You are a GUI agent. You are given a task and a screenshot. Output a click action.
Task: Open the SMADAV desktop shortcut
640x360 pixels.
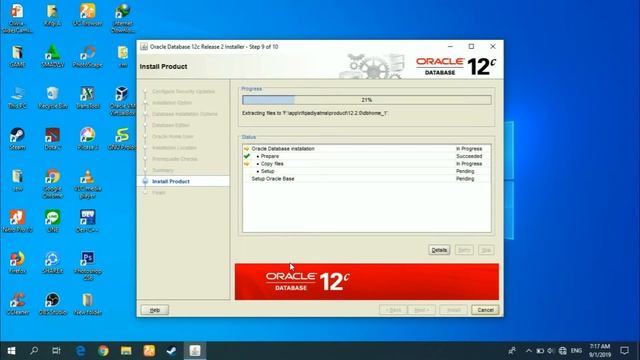pyautogui.click(x=53, y=56)
